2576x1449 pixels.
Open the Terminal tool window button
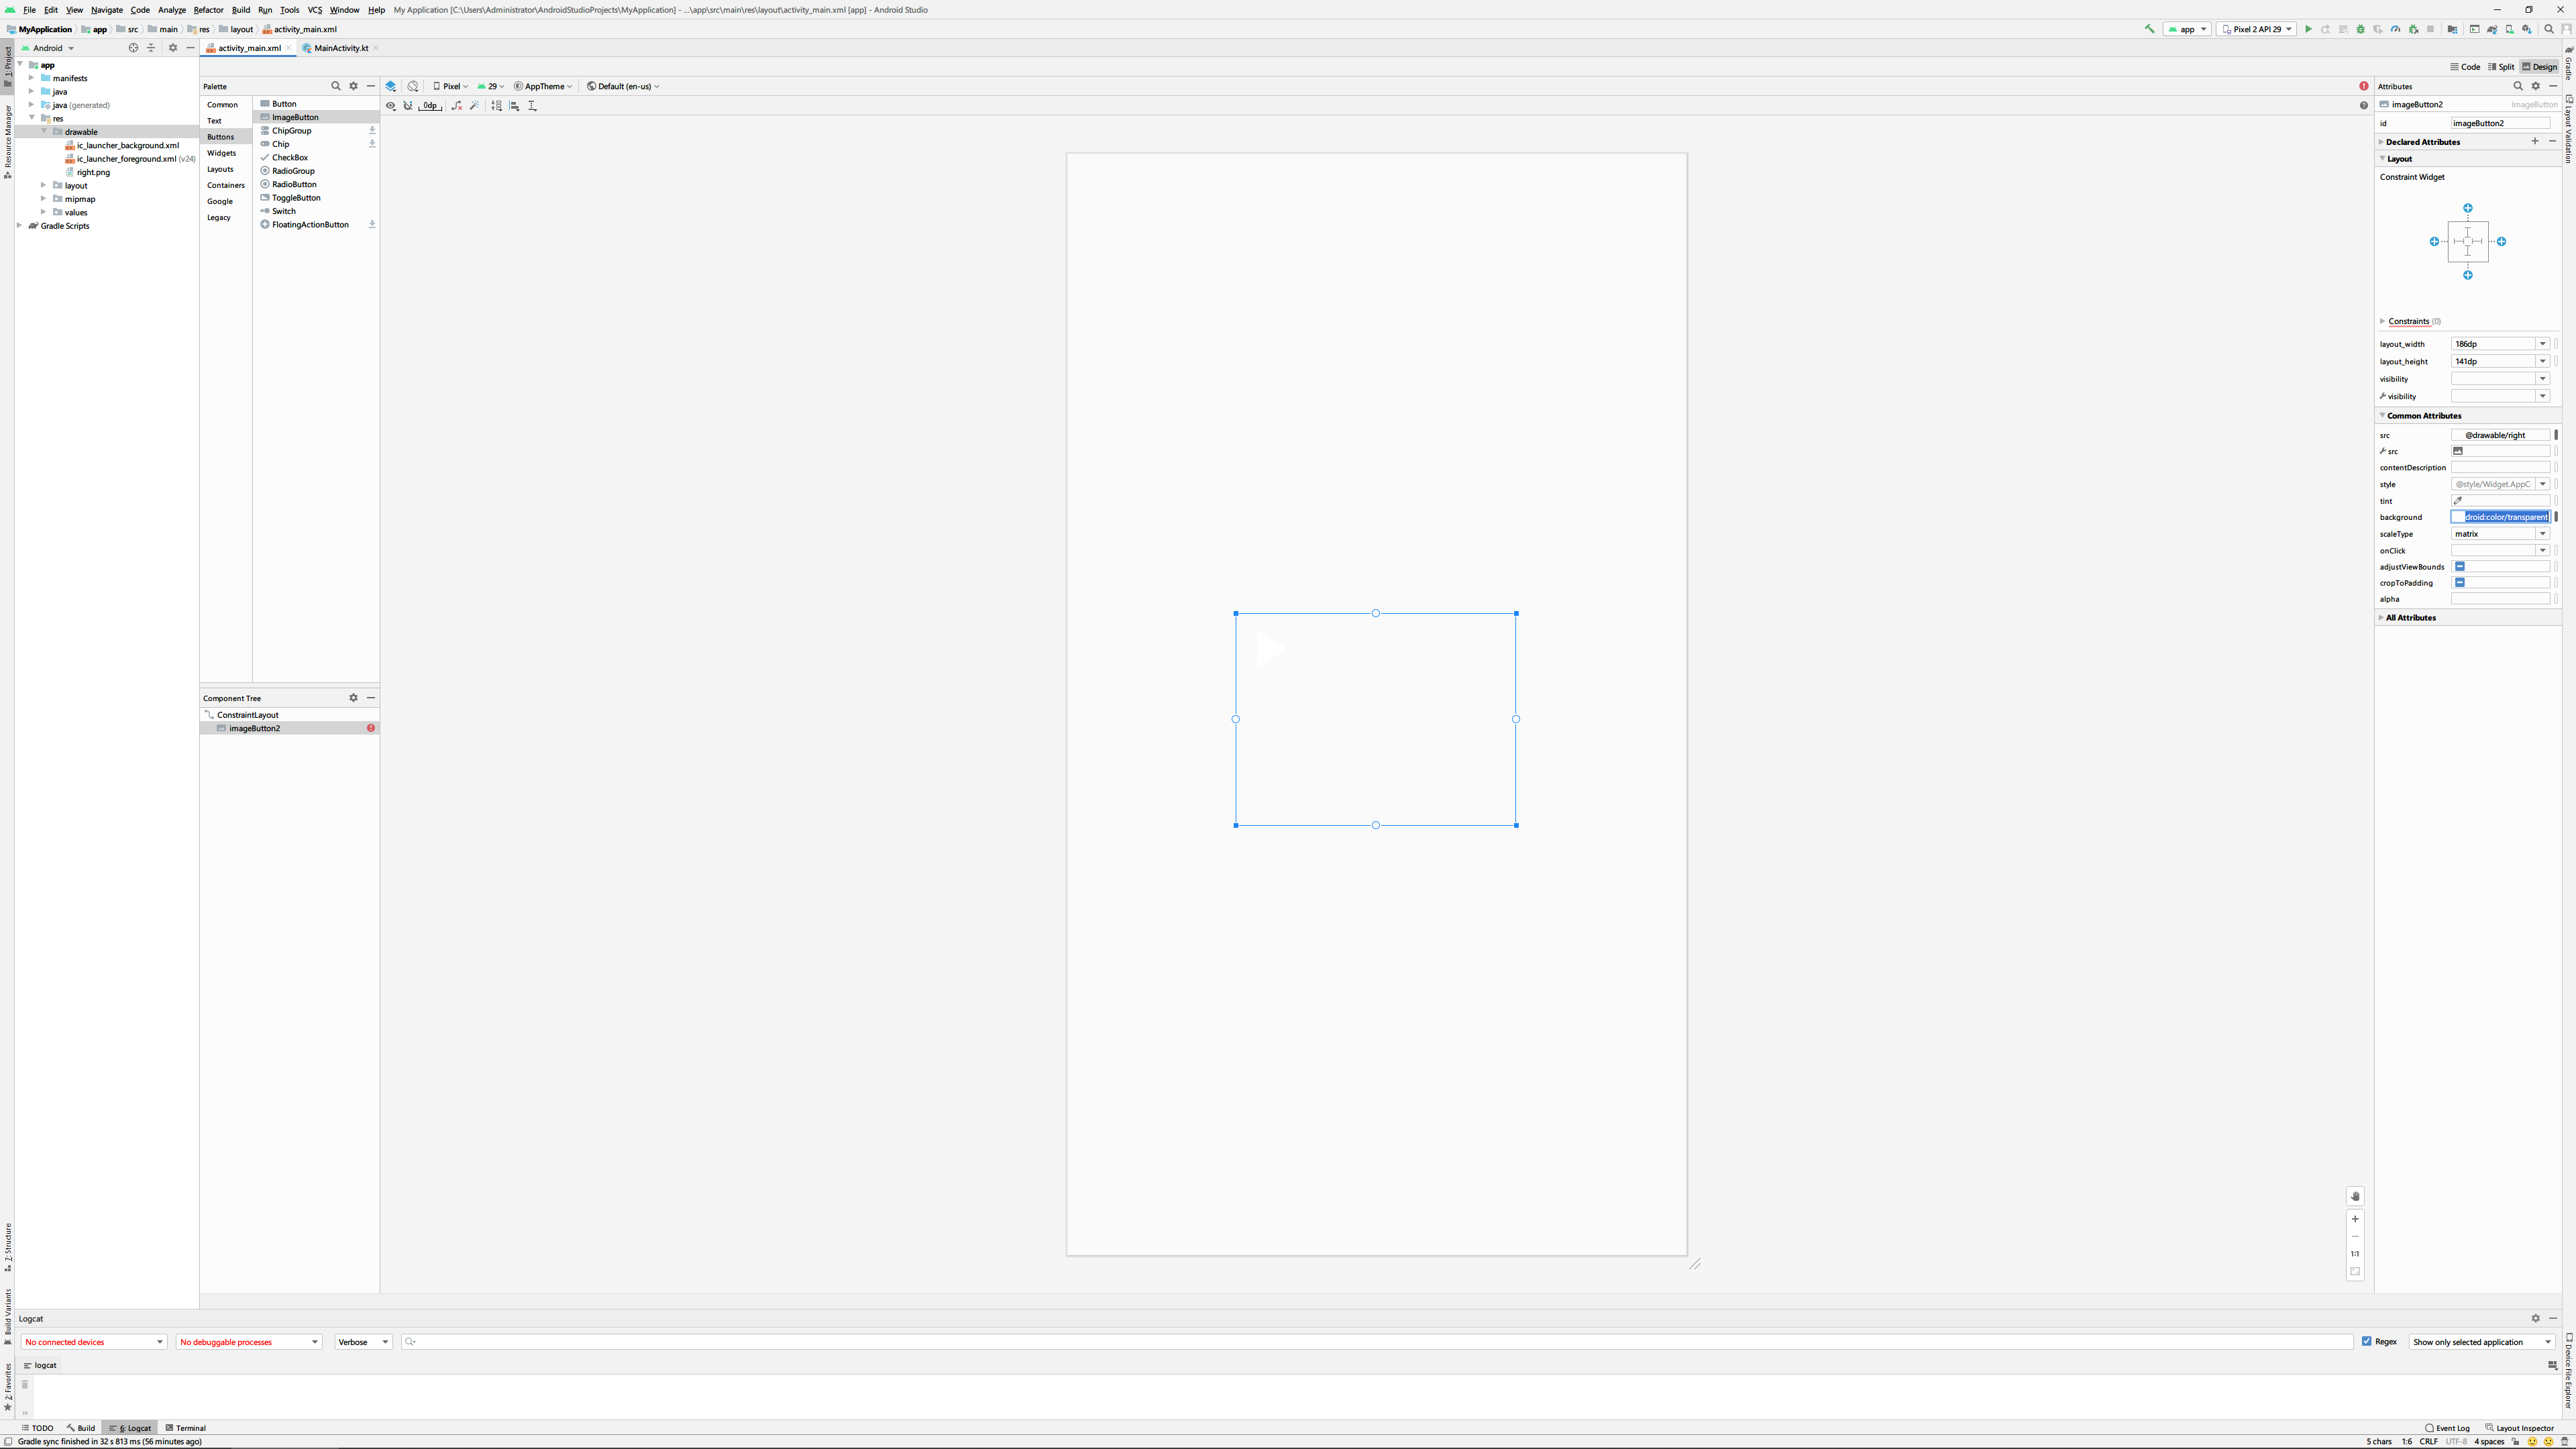186,1428
